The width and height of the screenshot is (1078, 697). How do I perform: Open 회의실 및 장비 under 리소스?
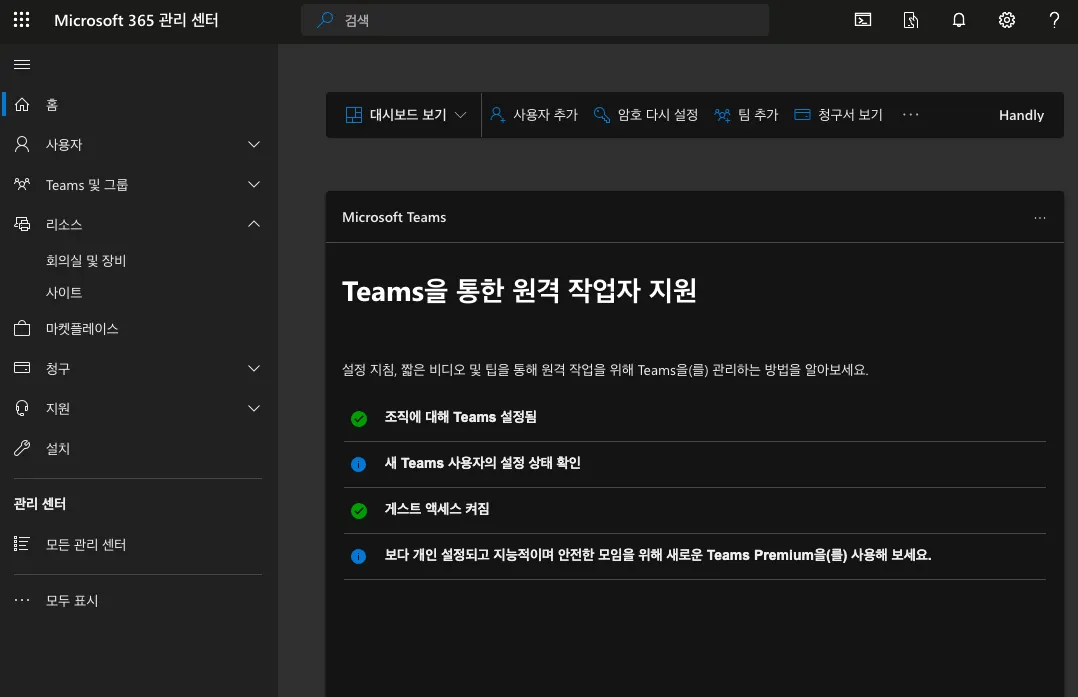[x=86, y=261]
